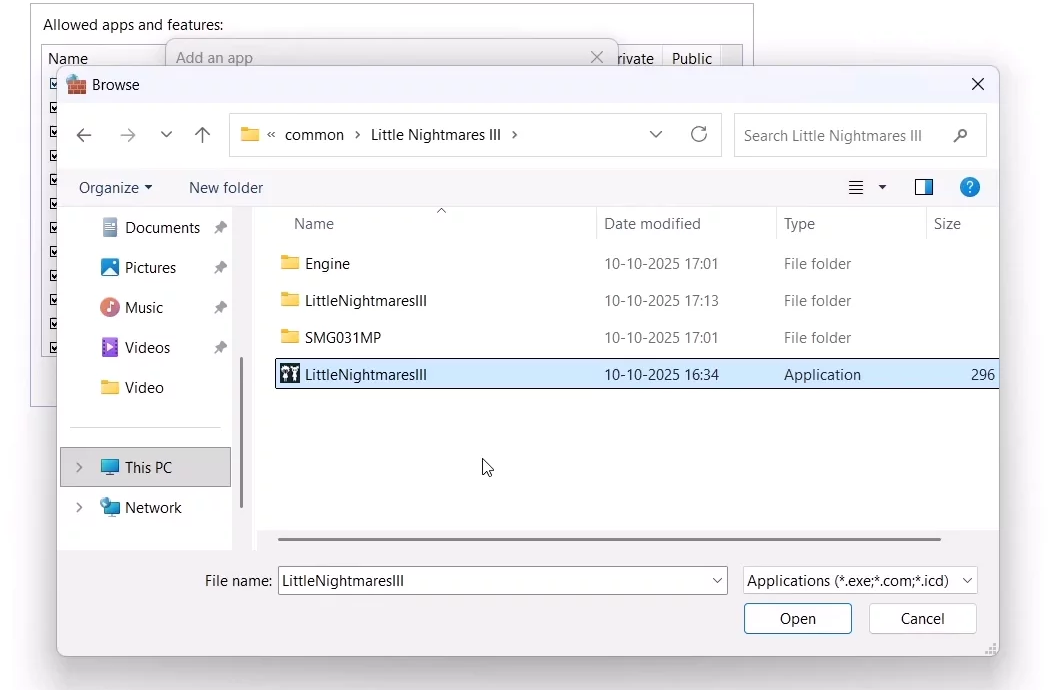Open the Organize menu

115,188
